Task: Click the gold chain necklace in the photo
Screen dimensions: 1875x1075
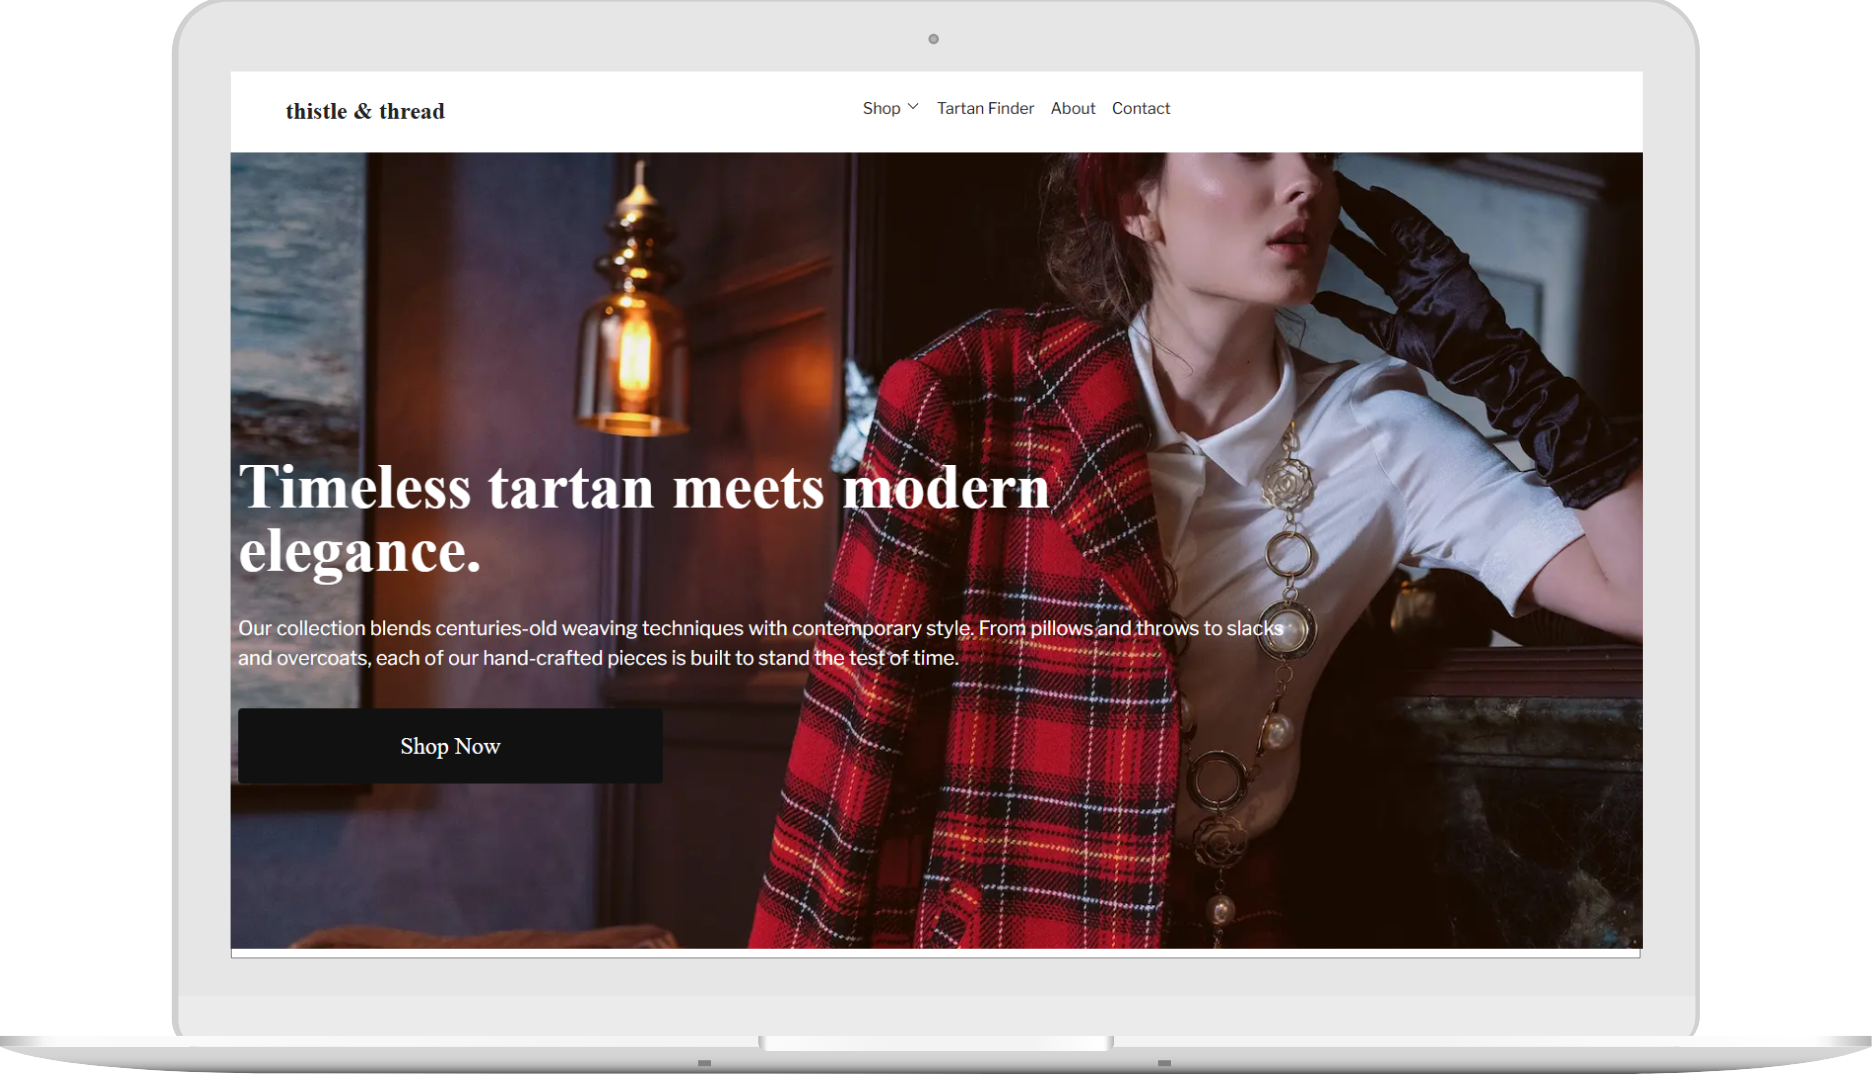Action: [1287, 560]
